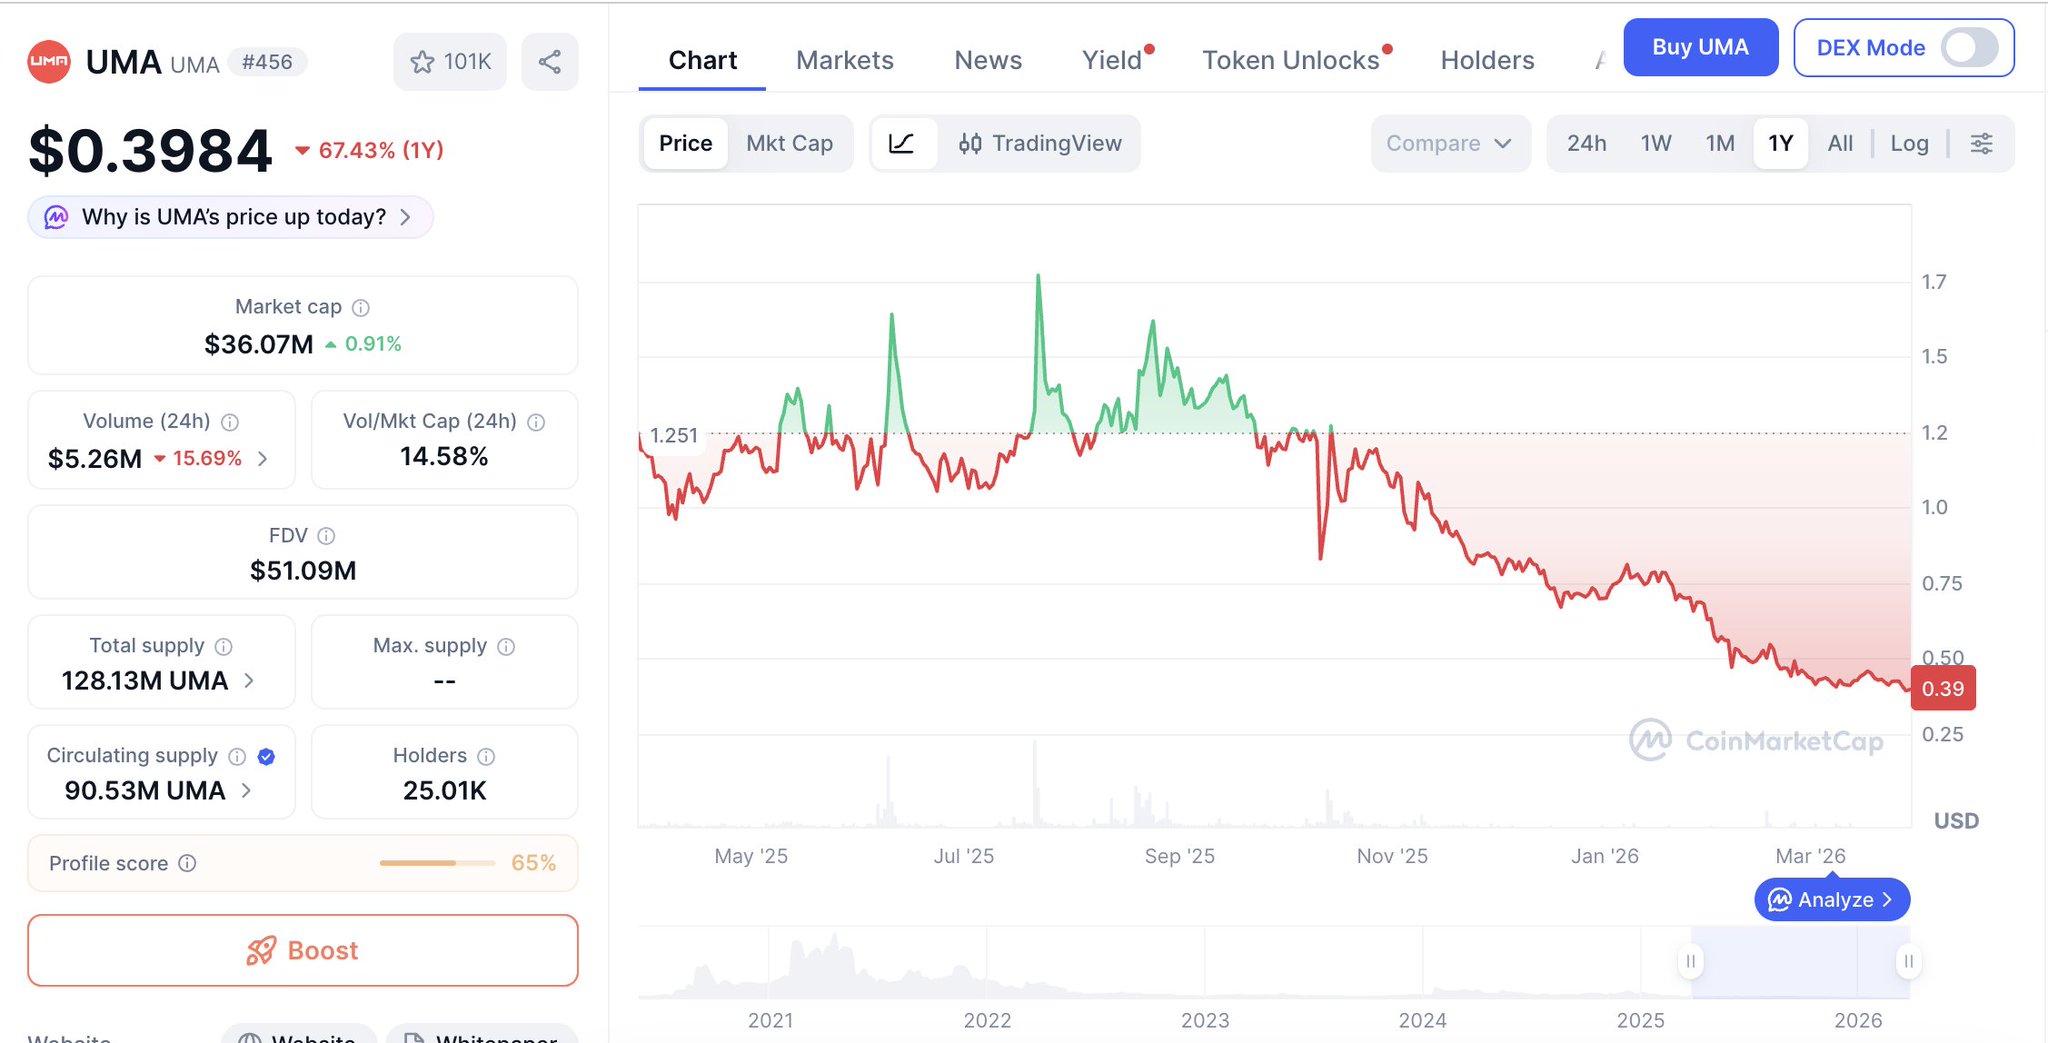Expand Total supply 128.13M UMA details
This screenshot has width=2048, height=1043.
(x=249, y=681)
